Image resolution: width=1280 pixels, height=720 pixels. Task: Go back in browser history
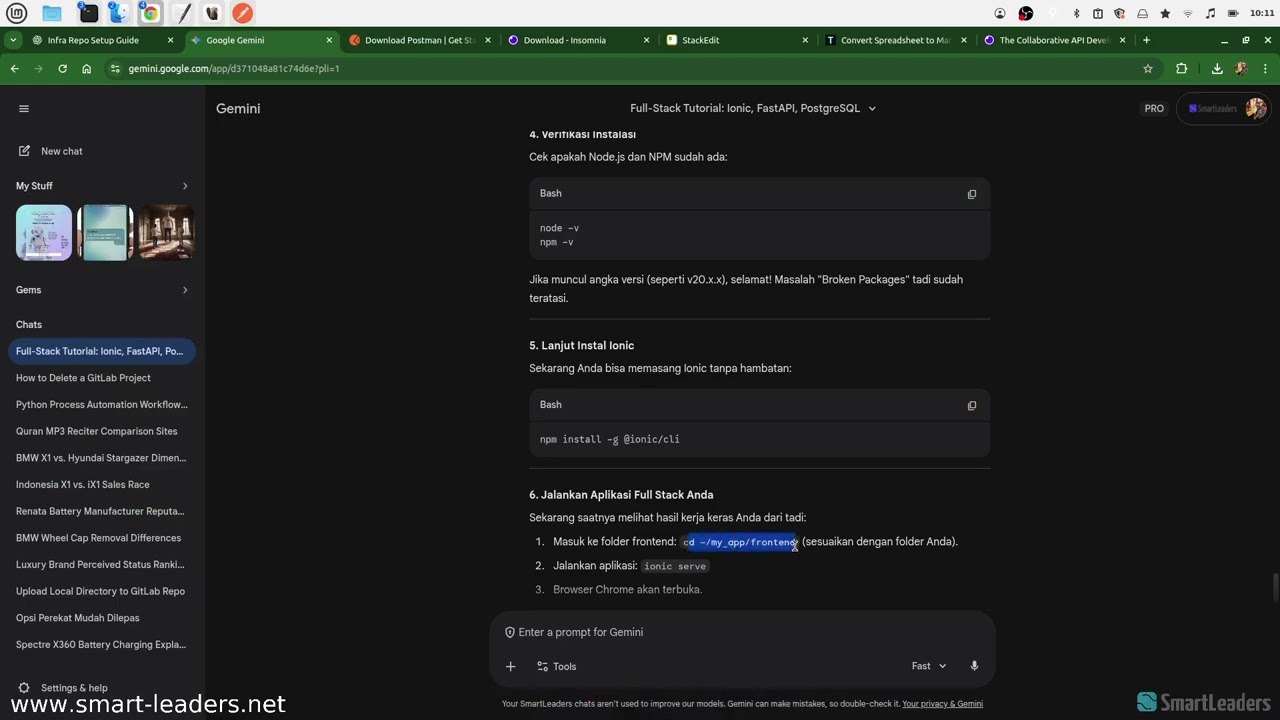tap(14, 68)
